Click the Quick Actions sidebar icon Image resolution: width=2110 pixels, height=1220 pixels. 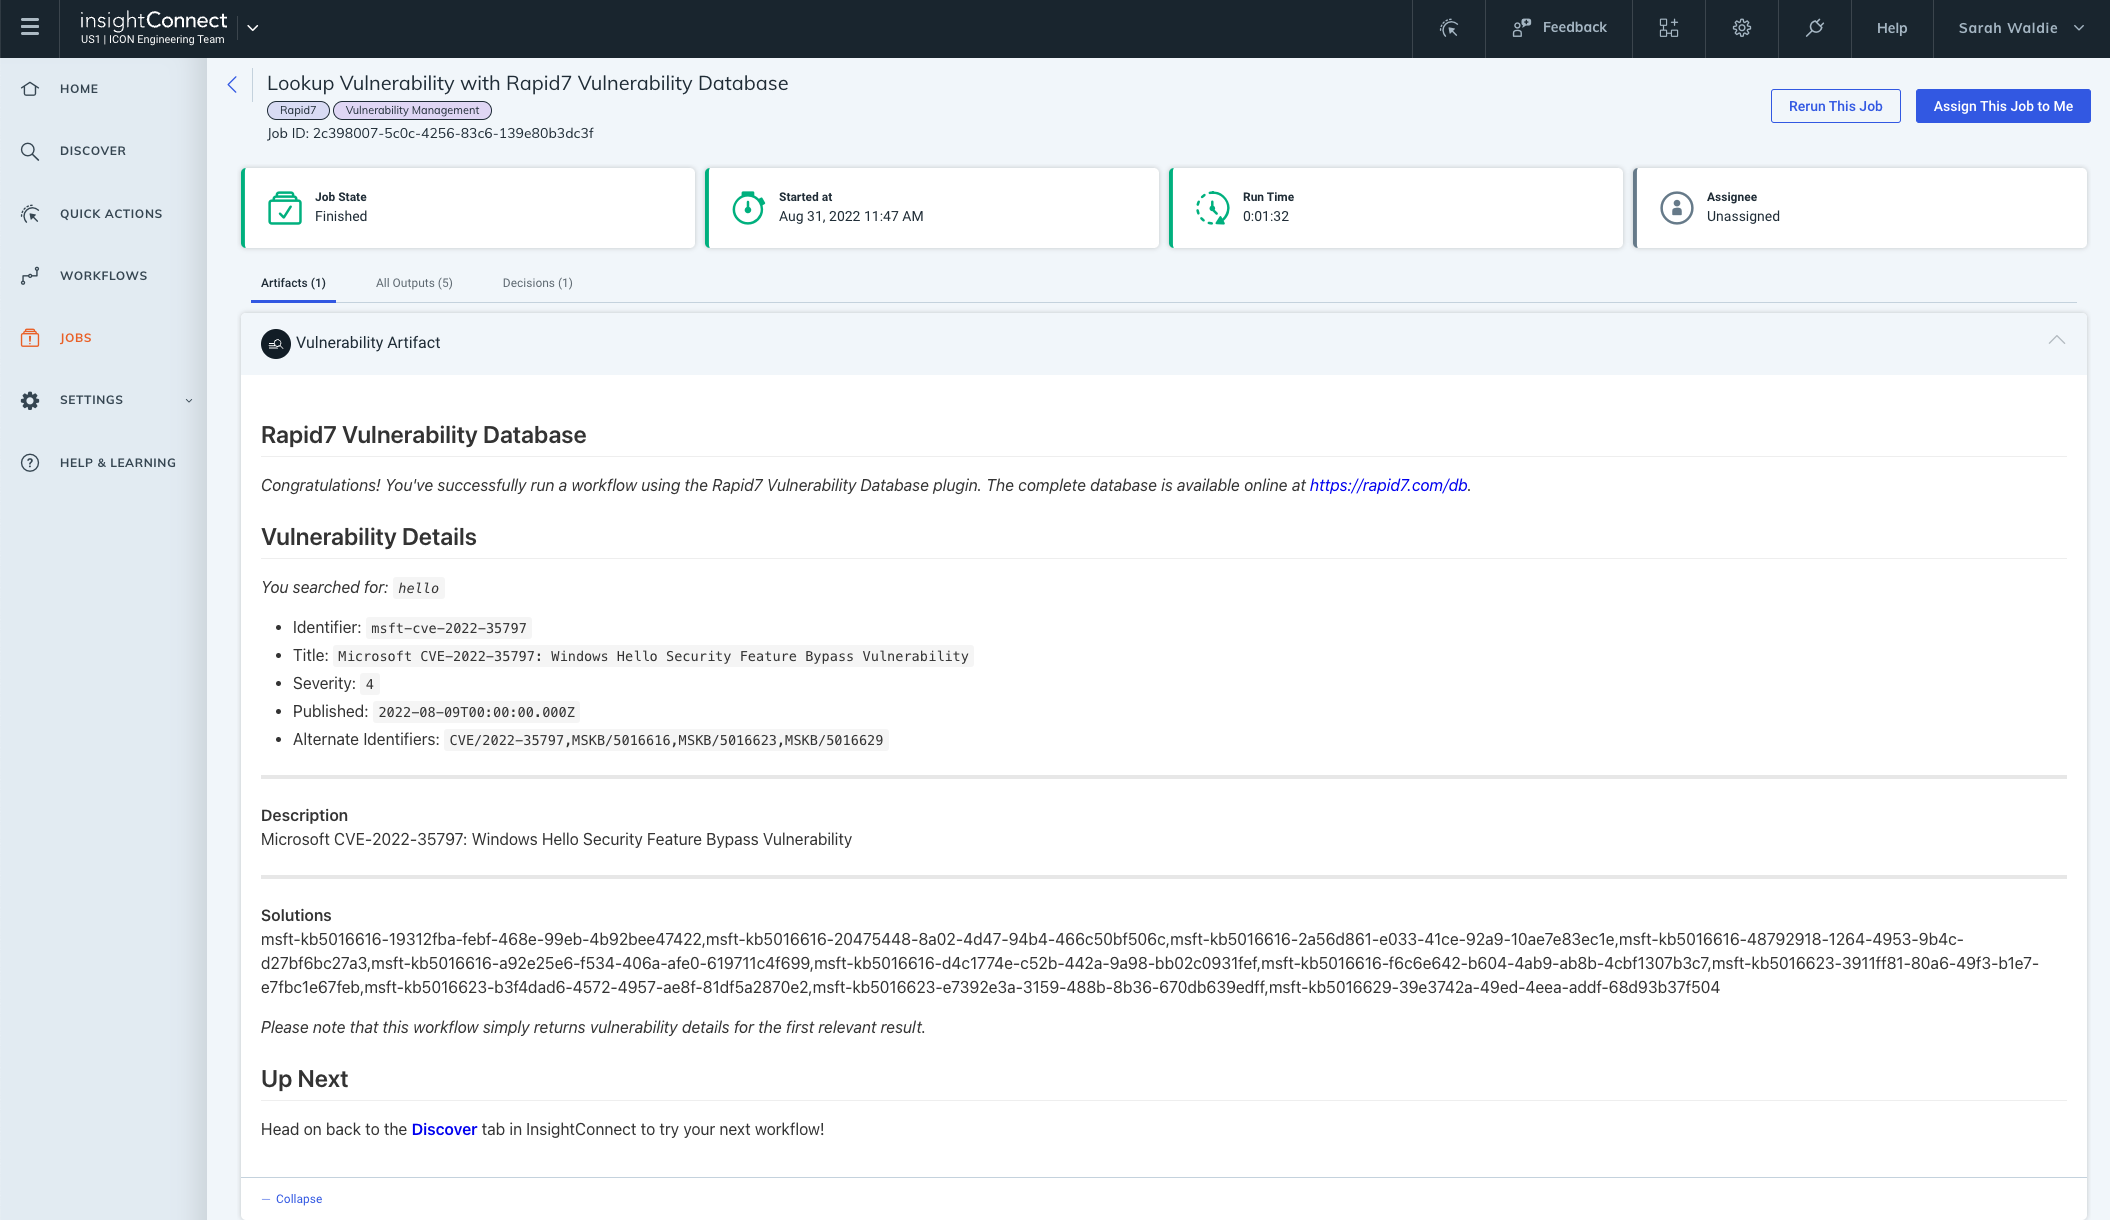tap(30, 214)
